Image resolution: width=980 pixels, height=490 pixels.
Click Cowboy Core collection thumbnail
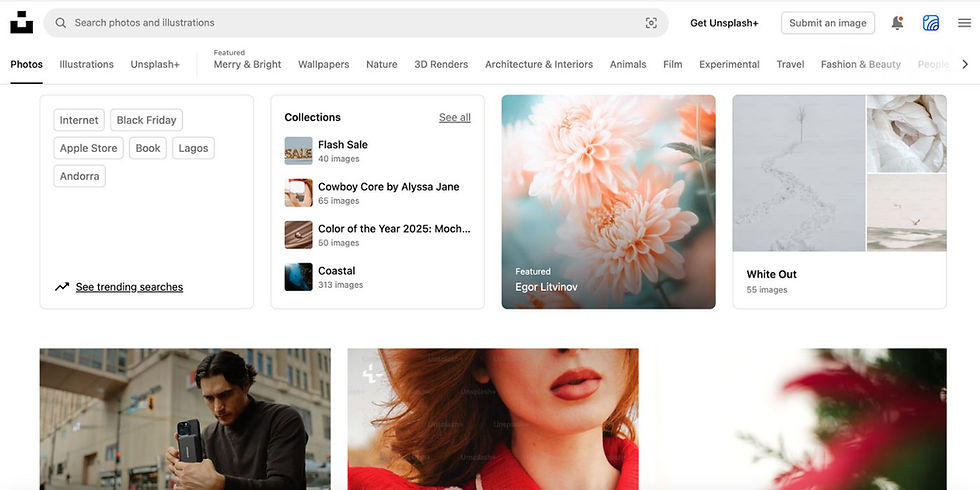(298, 192)
